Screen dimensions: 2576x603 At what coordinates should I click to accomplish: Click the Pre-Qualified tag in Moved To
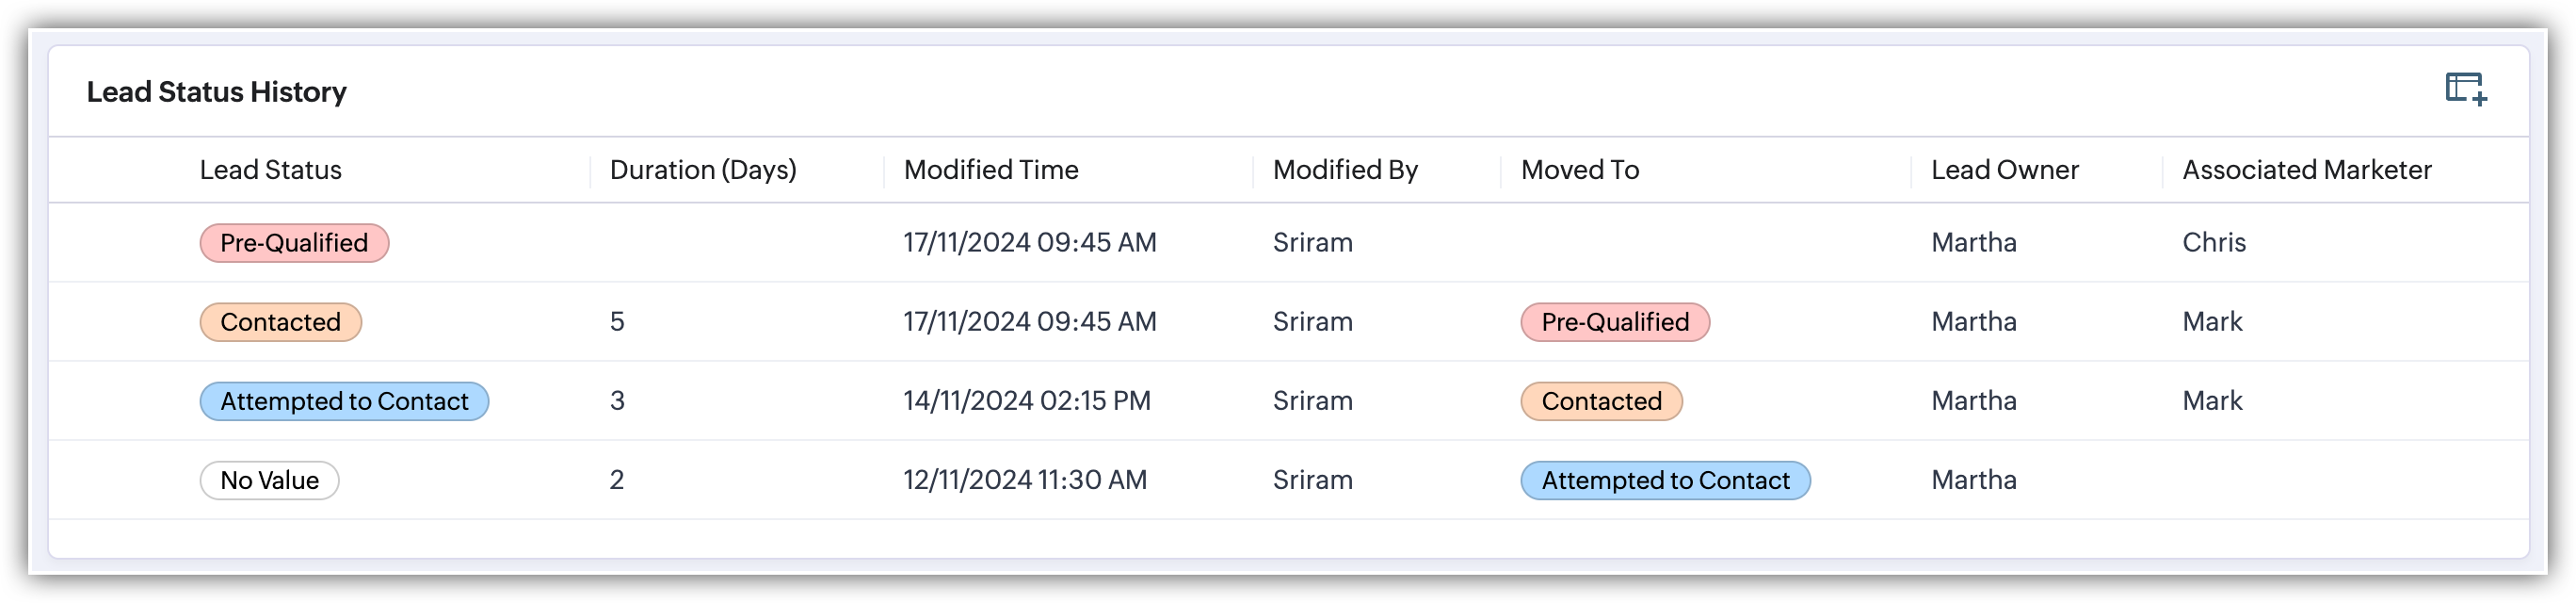tap(1614, 322)
